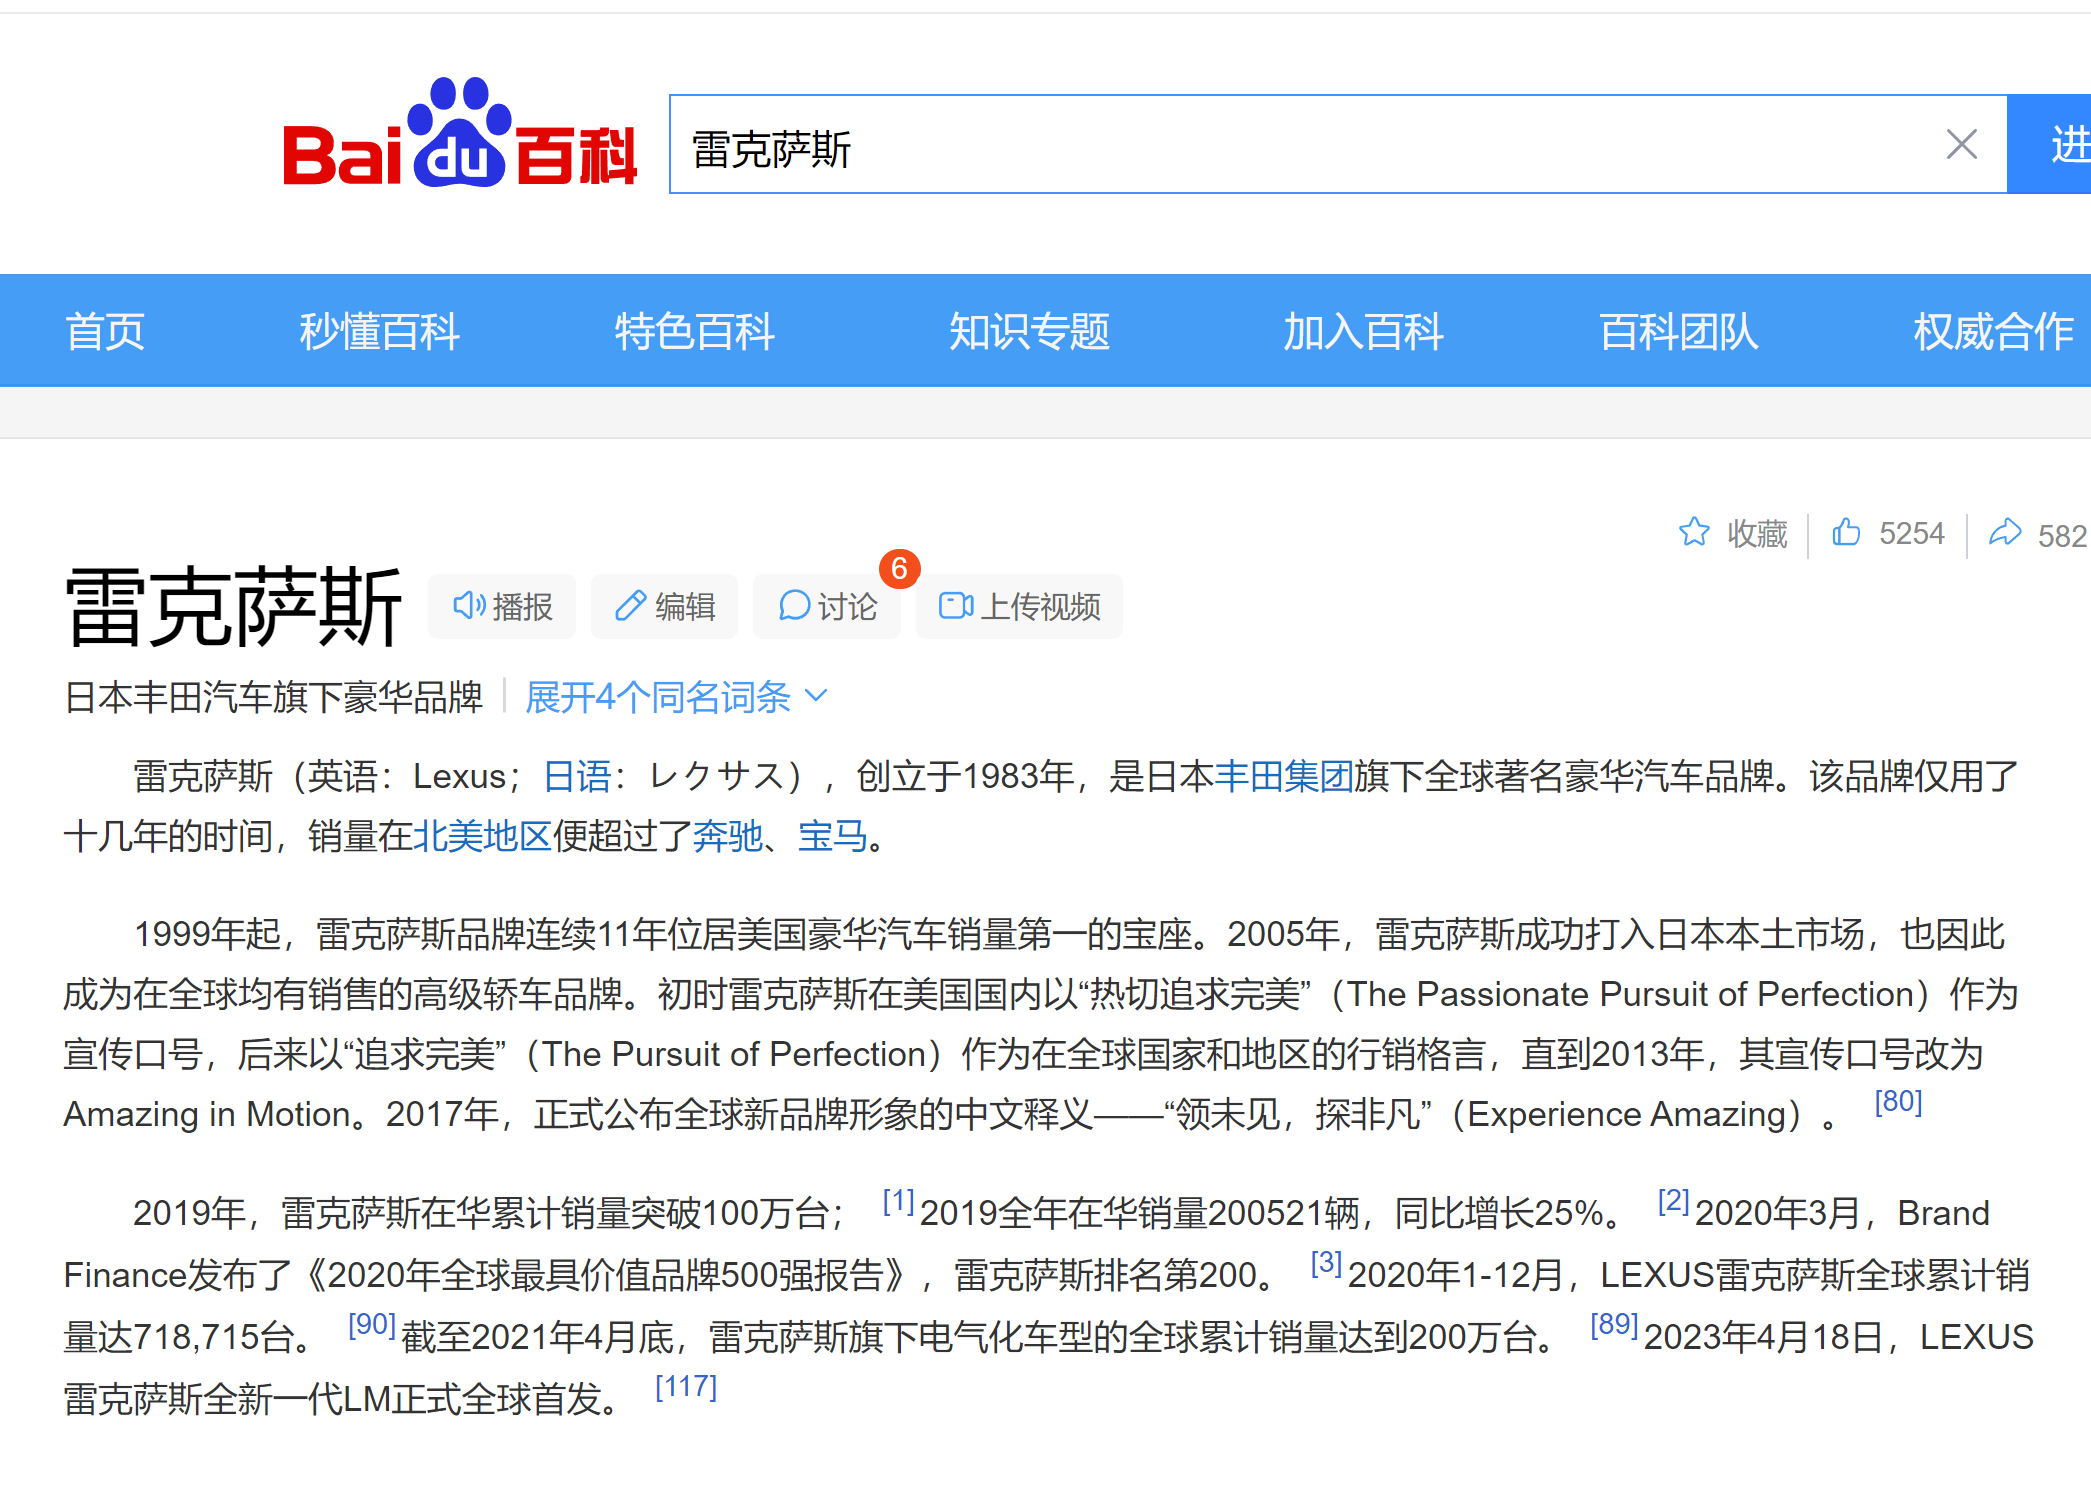Click the thumbs-up like icon

coord(1846,532)
